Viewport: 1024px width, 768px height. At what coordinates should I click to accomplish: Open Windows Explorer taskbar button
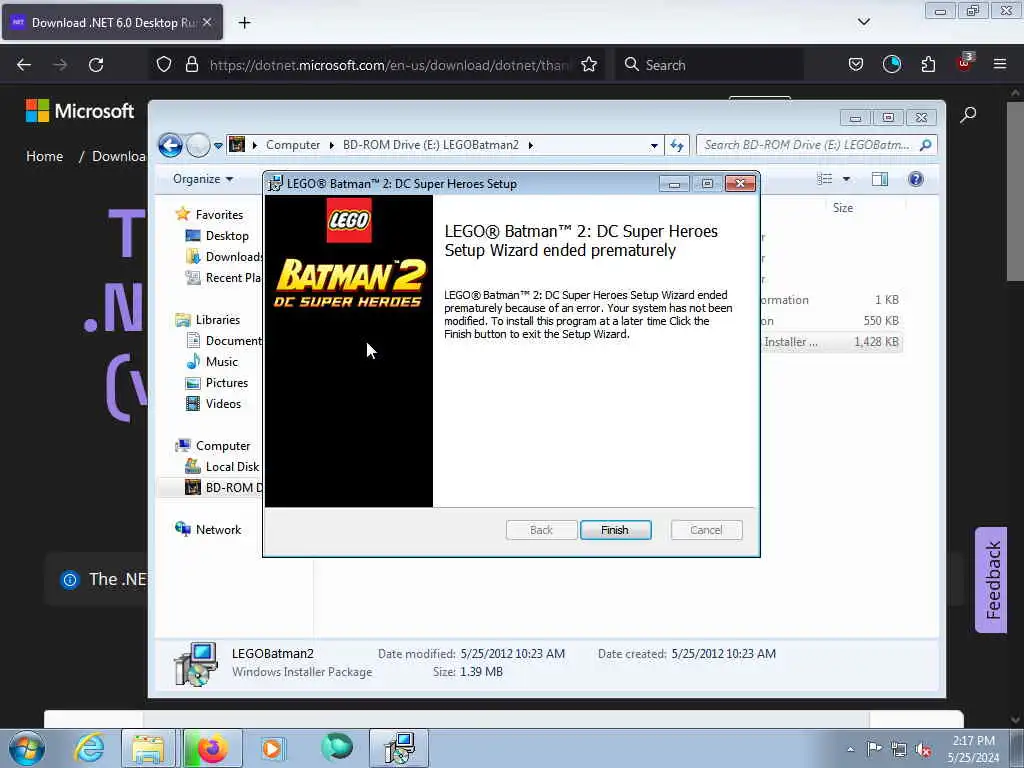(148, 748)
